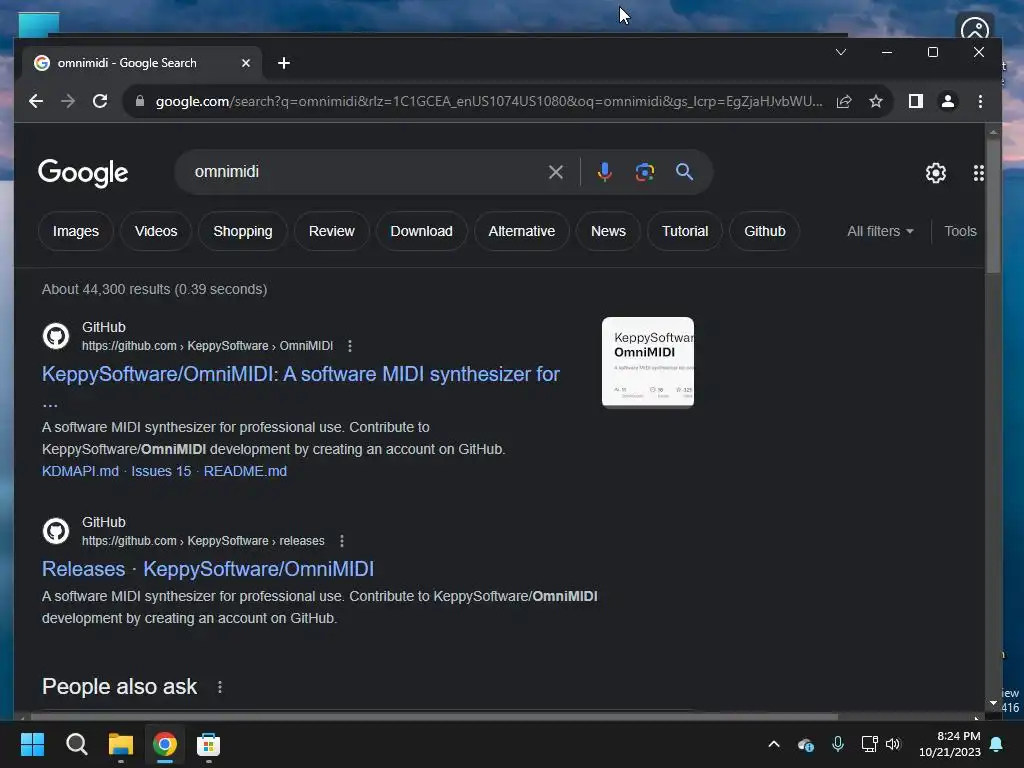Open Chrome's three-dot menu

[980, 101]
